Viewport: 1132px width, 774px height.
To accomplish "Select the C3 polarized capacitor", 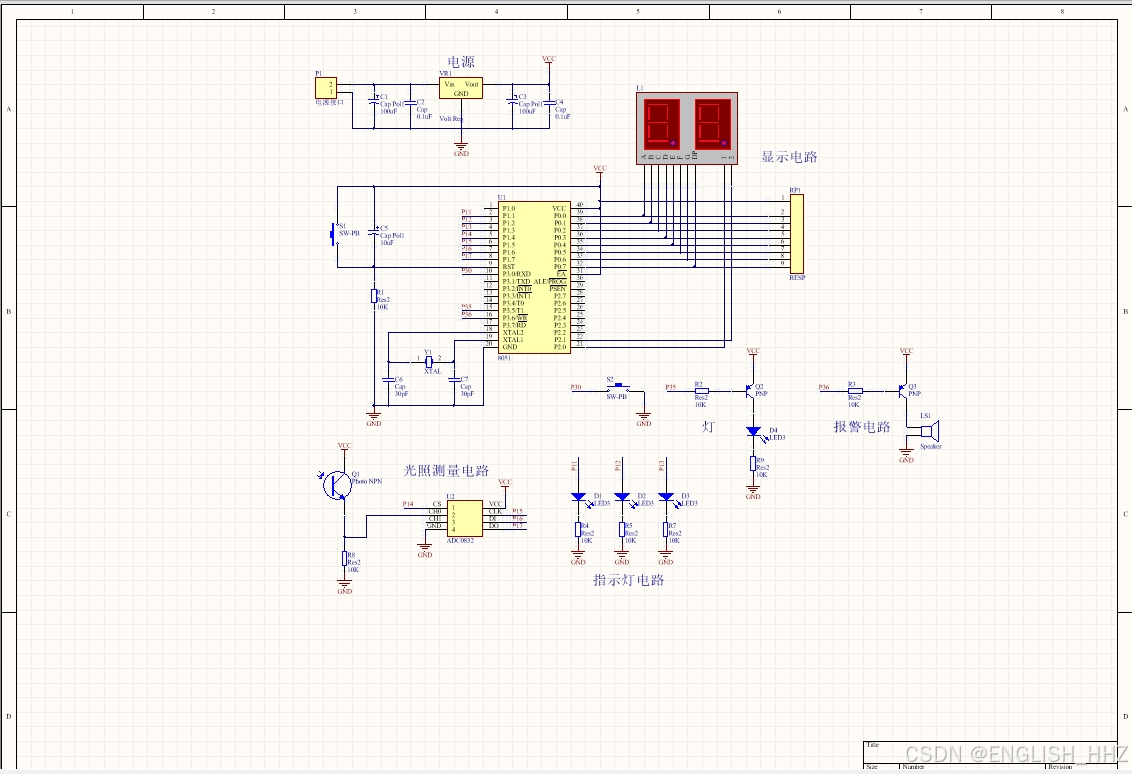I will click(513, 100).
